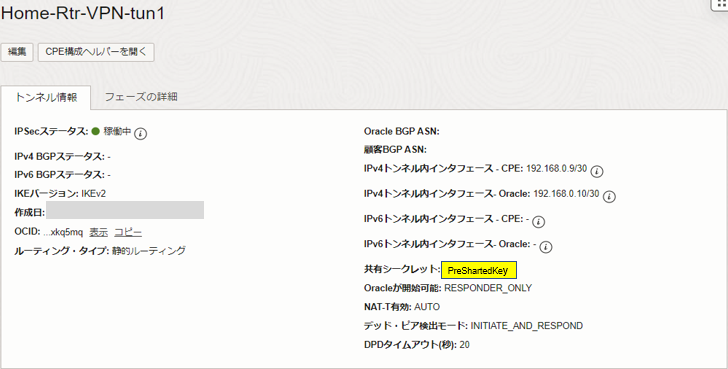
Task: Click info icon for IPv4 Oracle interface
Action: [609, 196]
